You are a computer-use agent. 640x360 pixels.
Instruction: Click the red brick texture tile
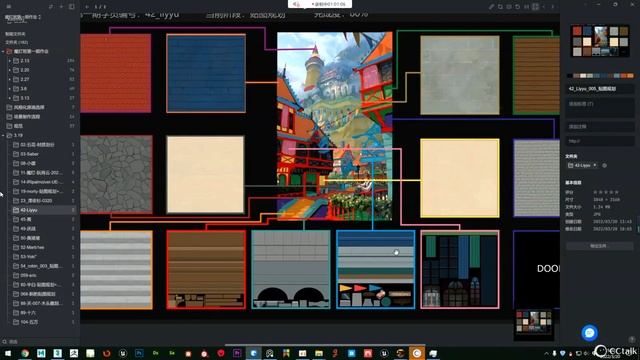(x=116, y=73)
